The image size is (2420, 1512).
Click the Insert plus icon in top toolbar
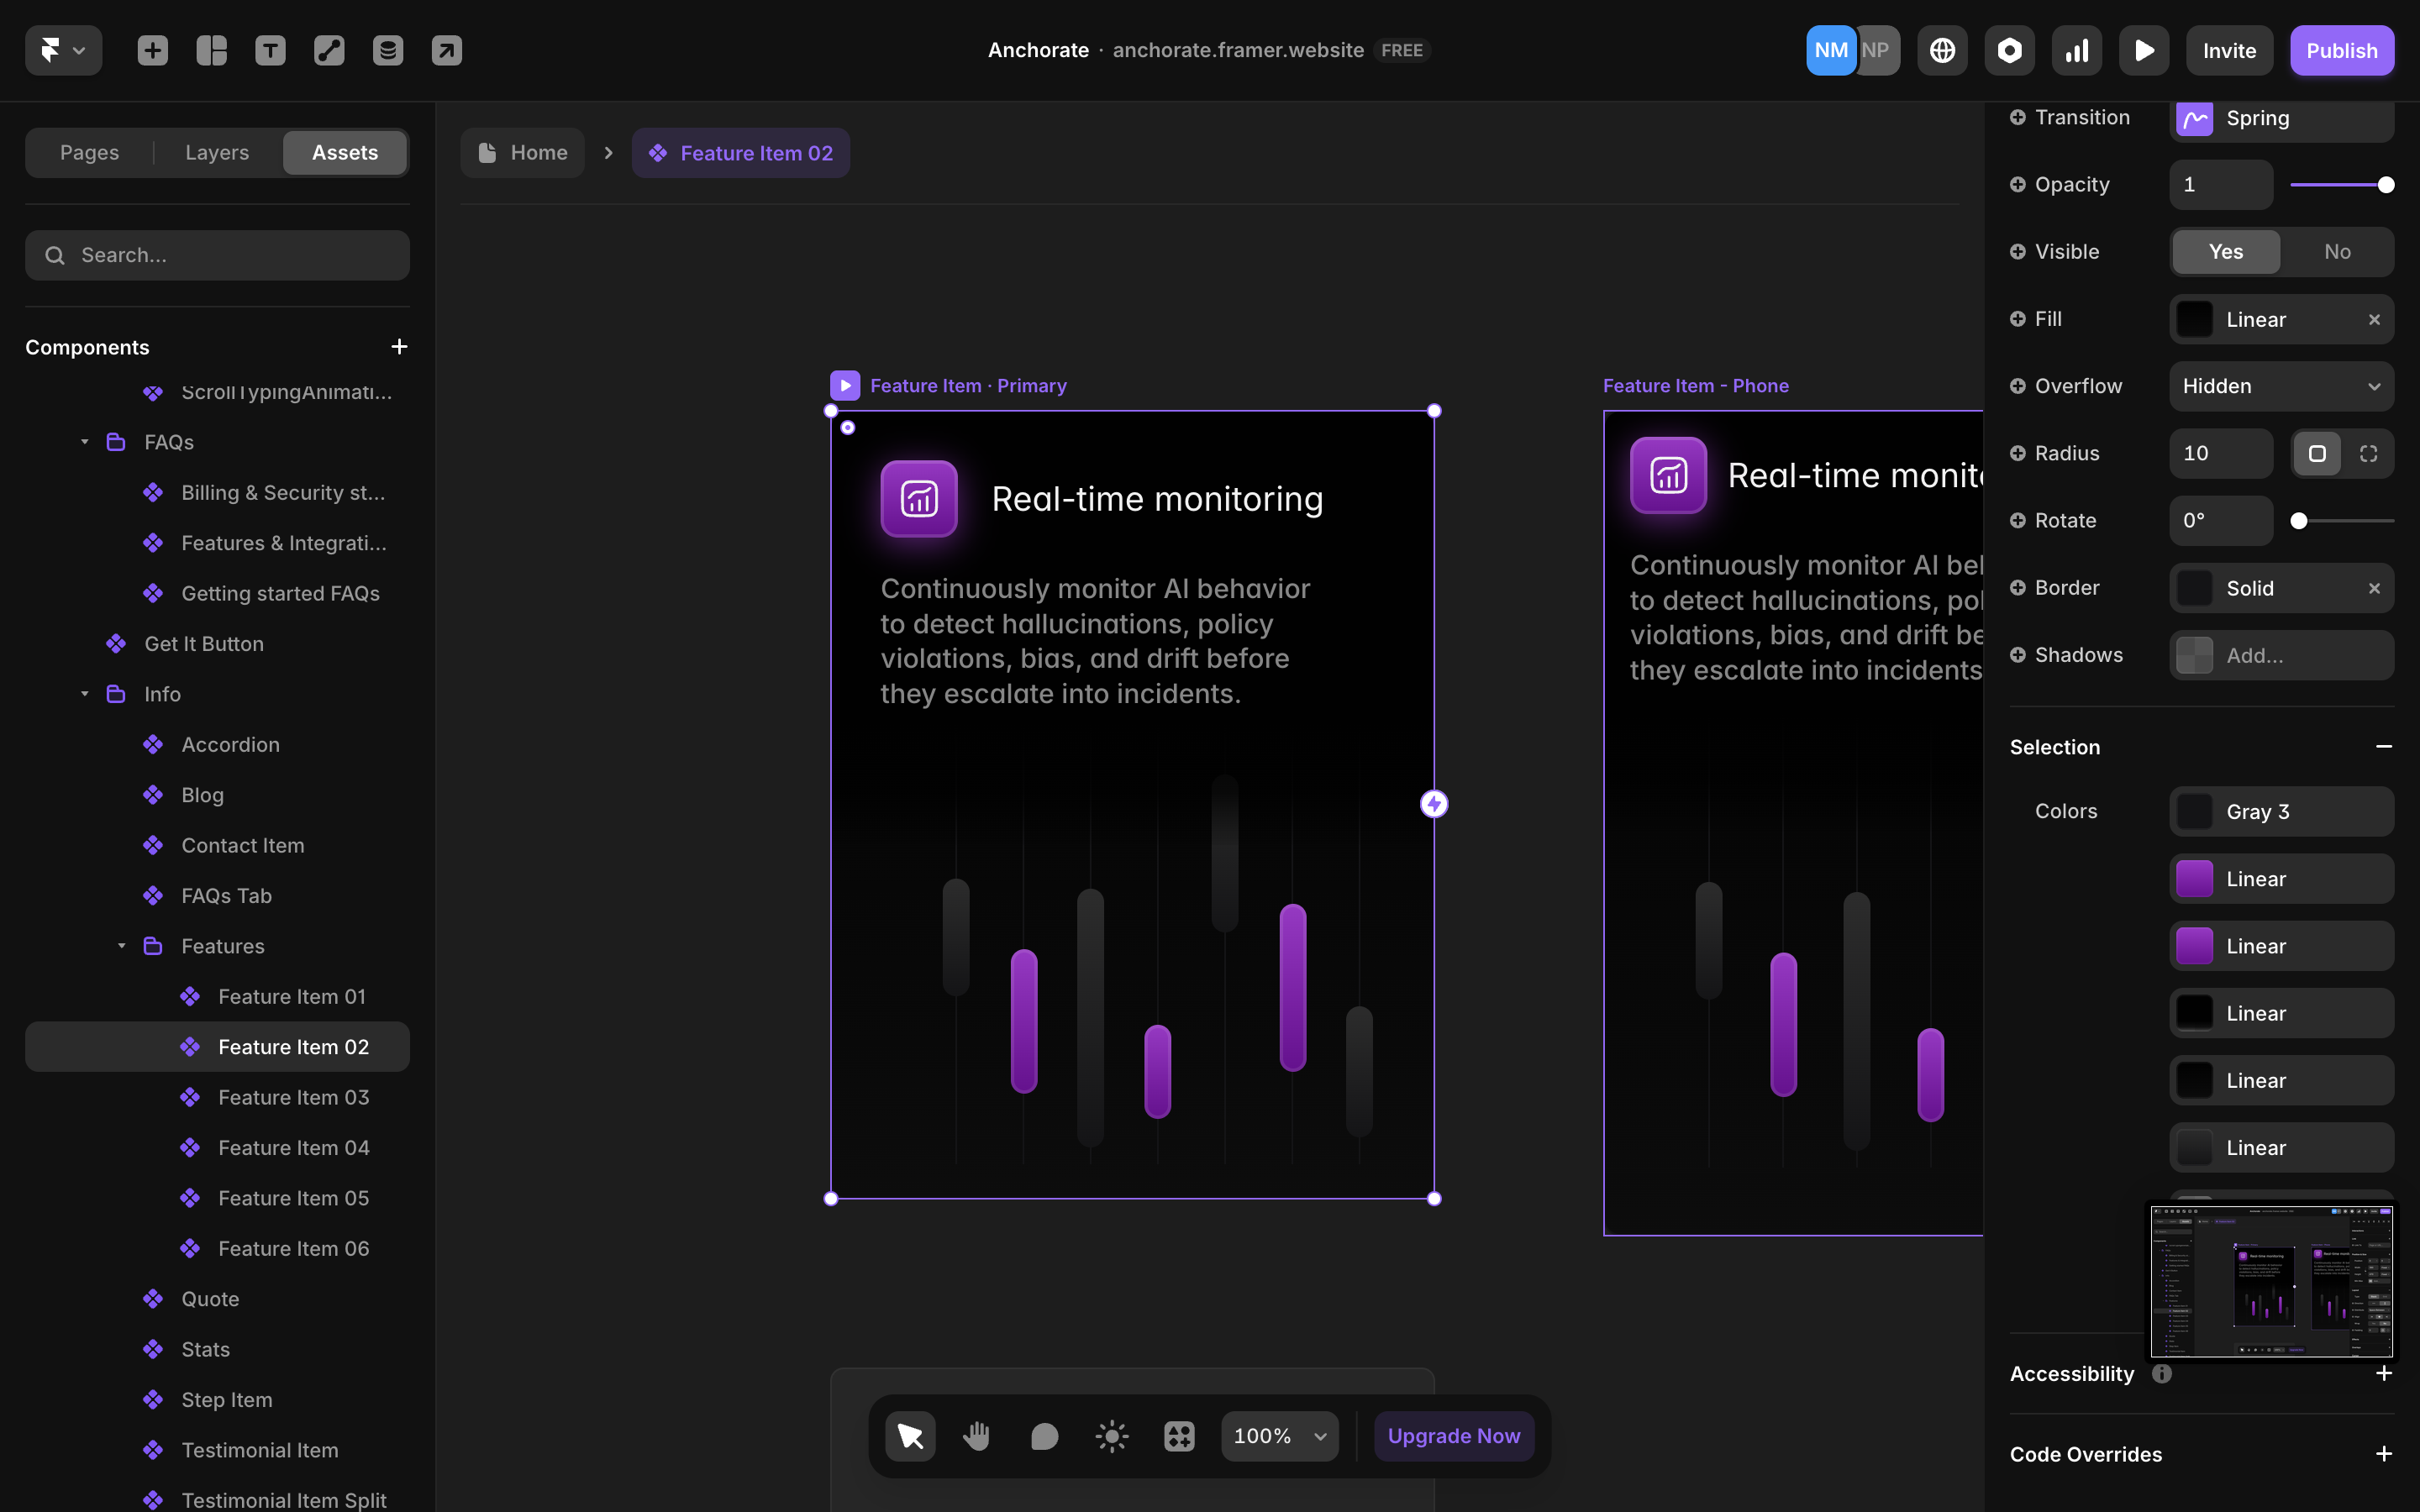pos(152,50)
